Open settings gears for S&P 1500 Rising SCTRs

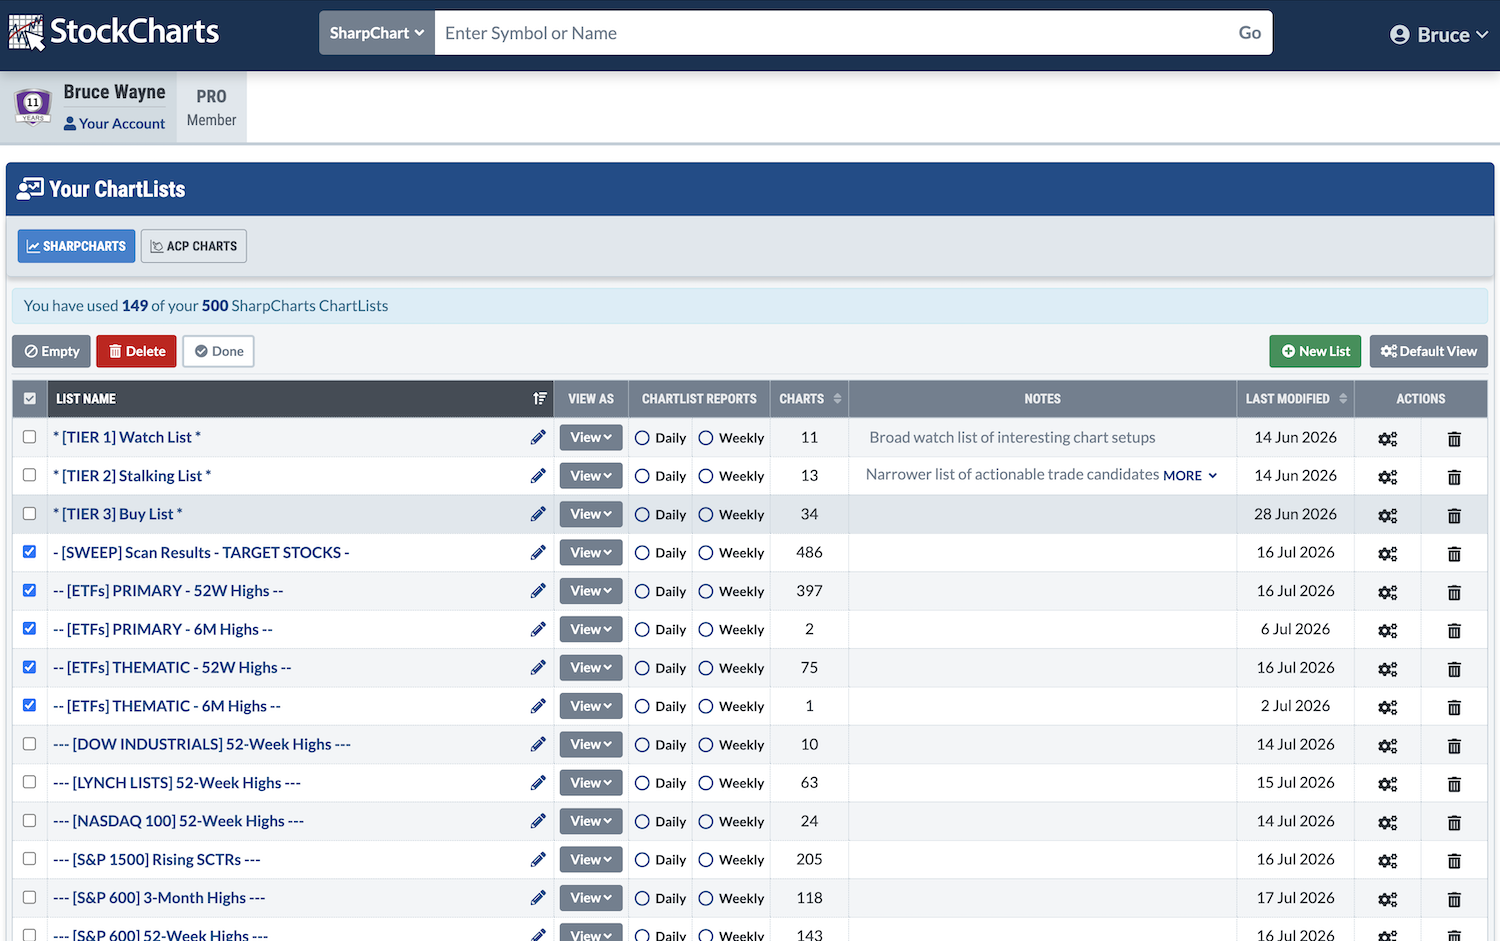[x=1388, y=861]
